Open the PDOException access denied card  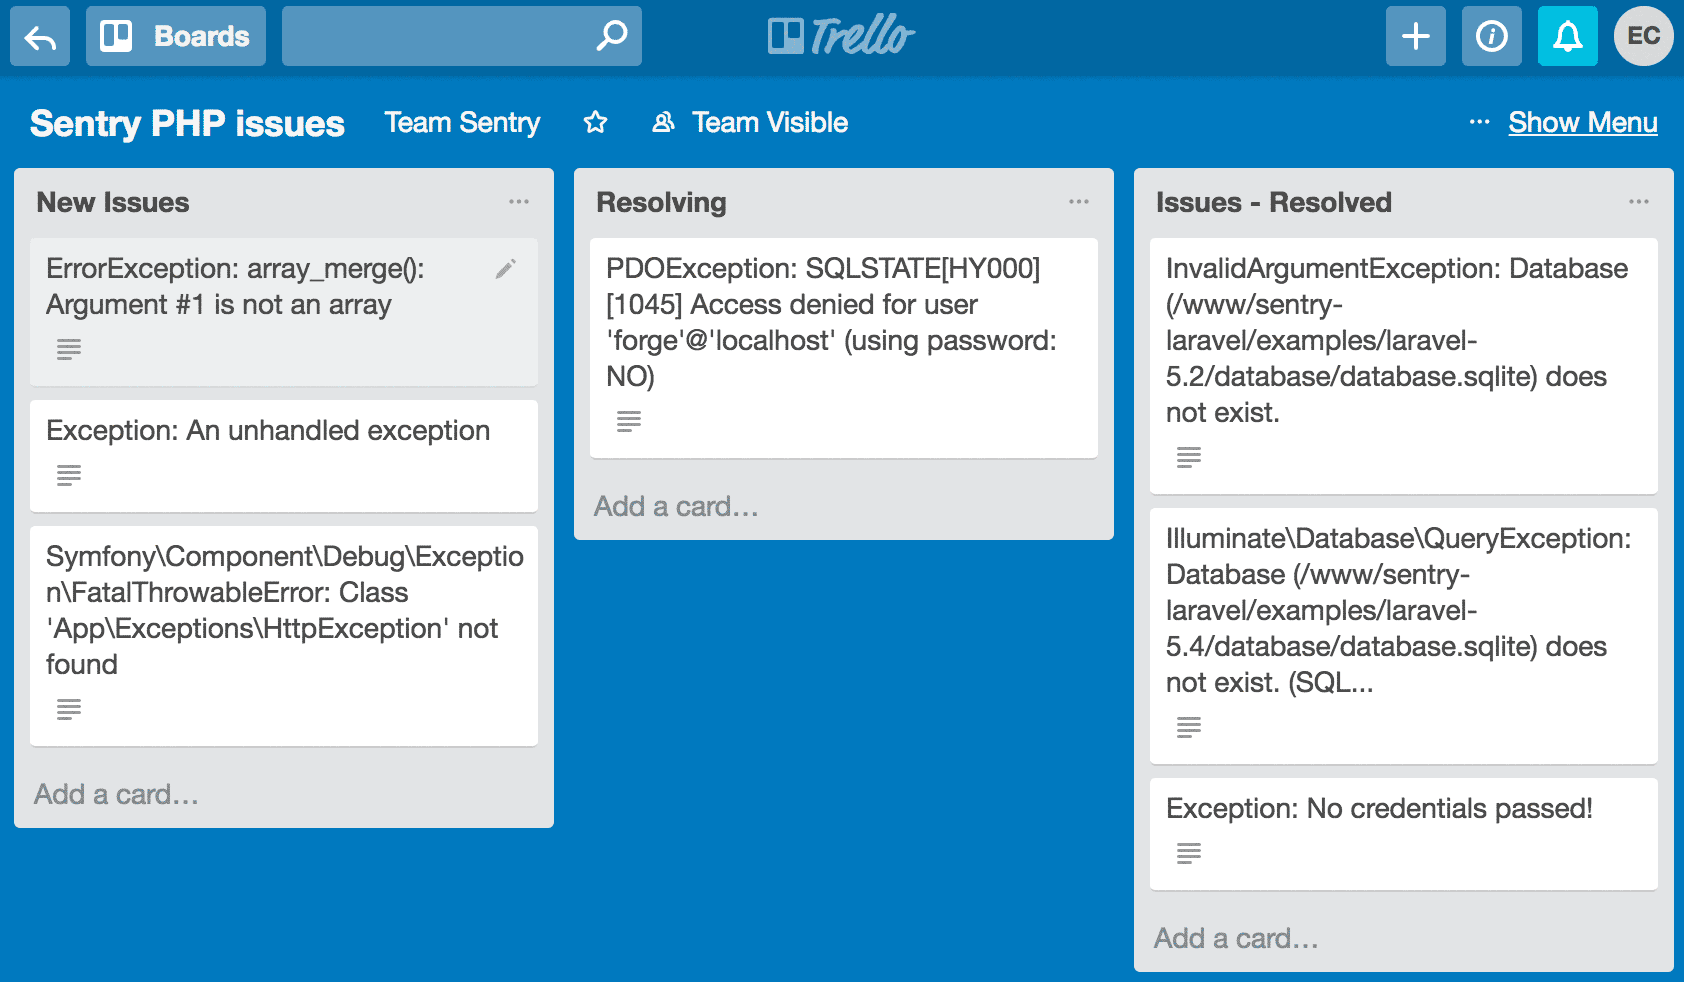pos(830,323)
